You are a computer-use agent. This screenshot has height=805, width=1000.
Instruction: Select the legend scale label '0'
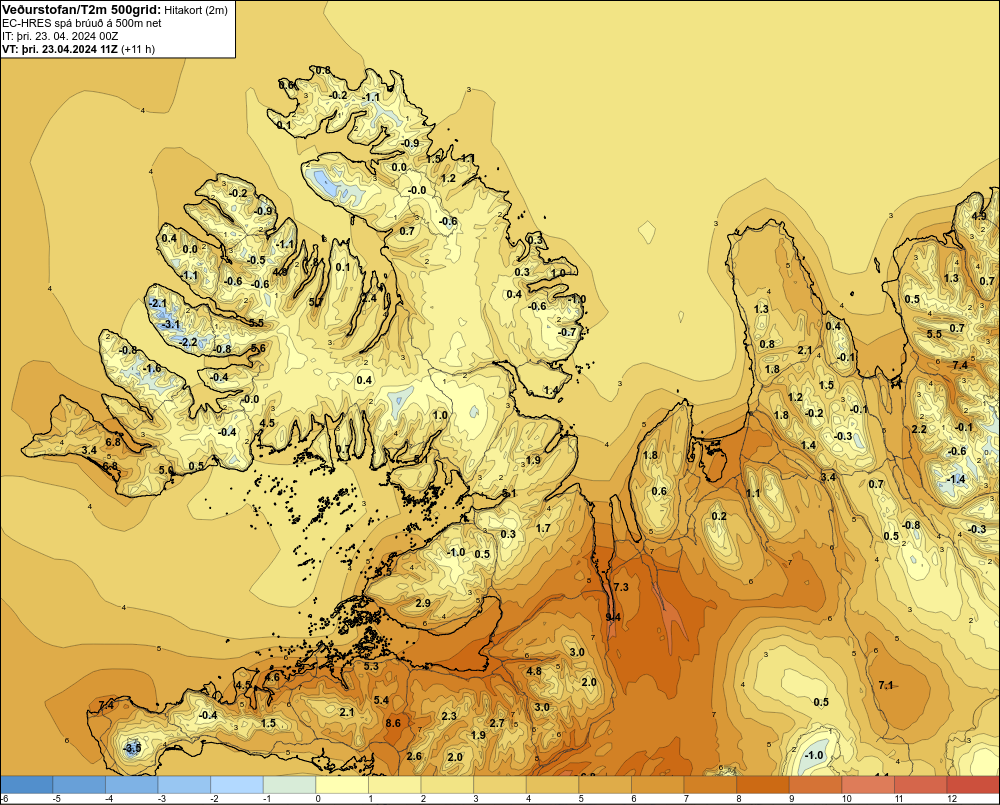(318, 799)
